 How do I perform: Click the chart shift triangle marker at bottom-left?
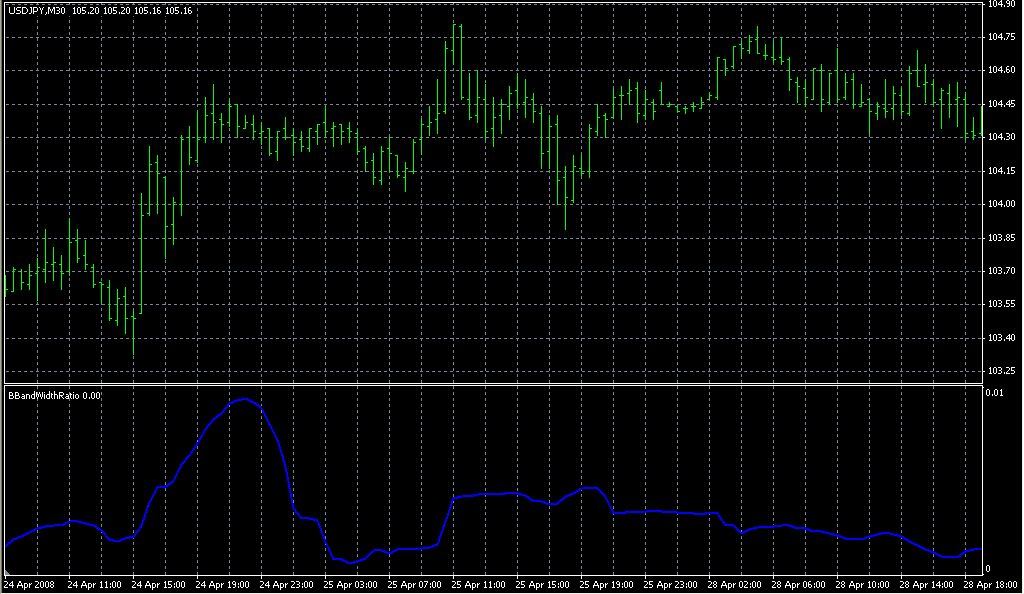click(x=8, y=572)
